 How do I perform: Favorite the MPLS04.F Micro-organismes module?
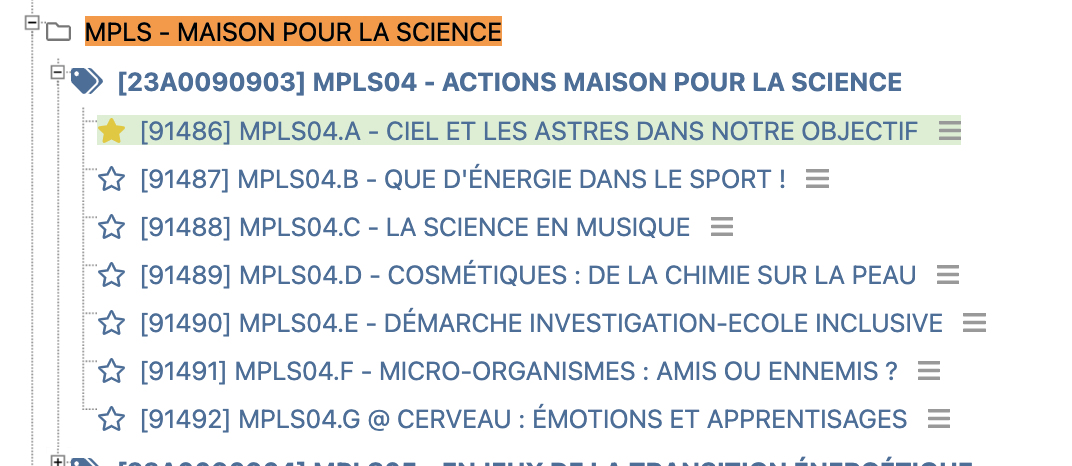[x=111, y=371]
